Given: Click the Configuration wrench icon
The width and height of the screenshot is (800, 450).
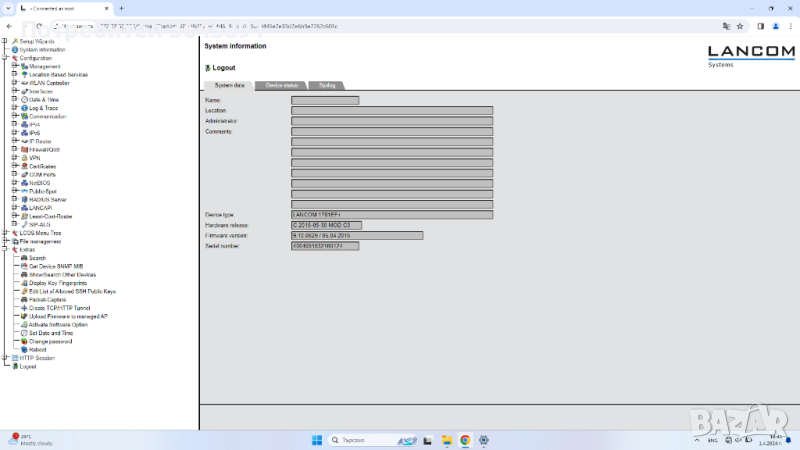Looking at the screenshot, I should click(15, 58).
